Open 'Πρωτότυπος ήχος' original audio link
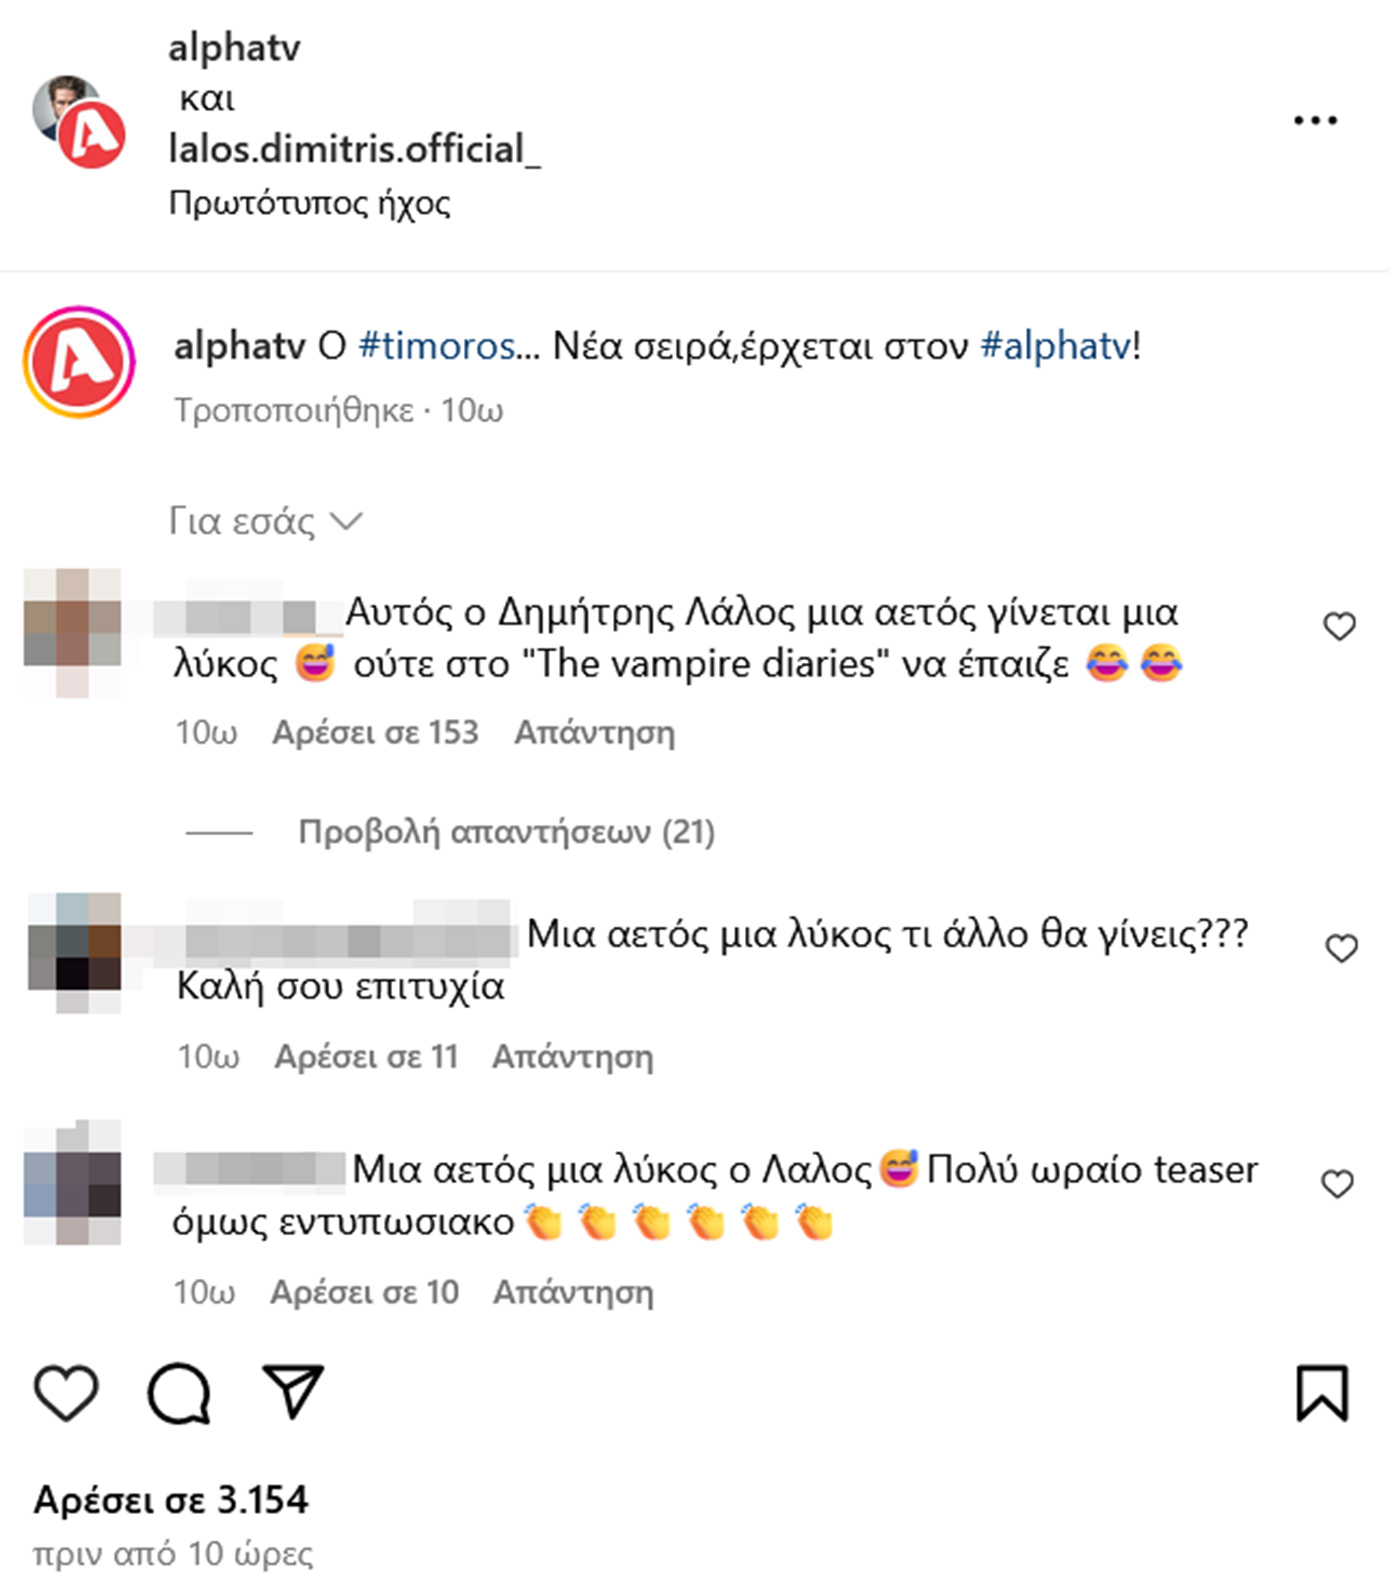The image size is (1390, 1578). point(309,203)
